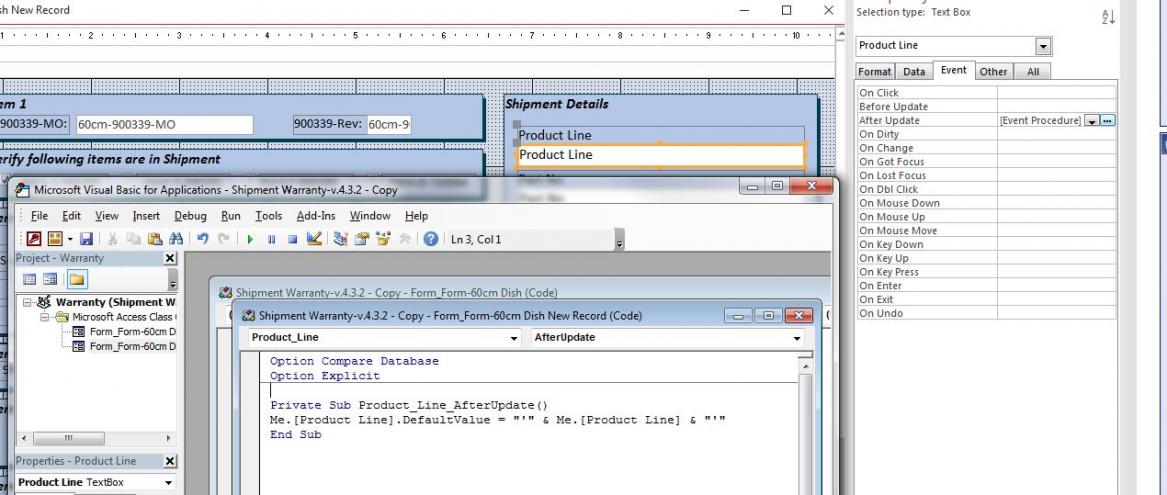Click the Project pane toolbar overflow arrow
The image size is (1167, 495).
[x=173, y=281]
